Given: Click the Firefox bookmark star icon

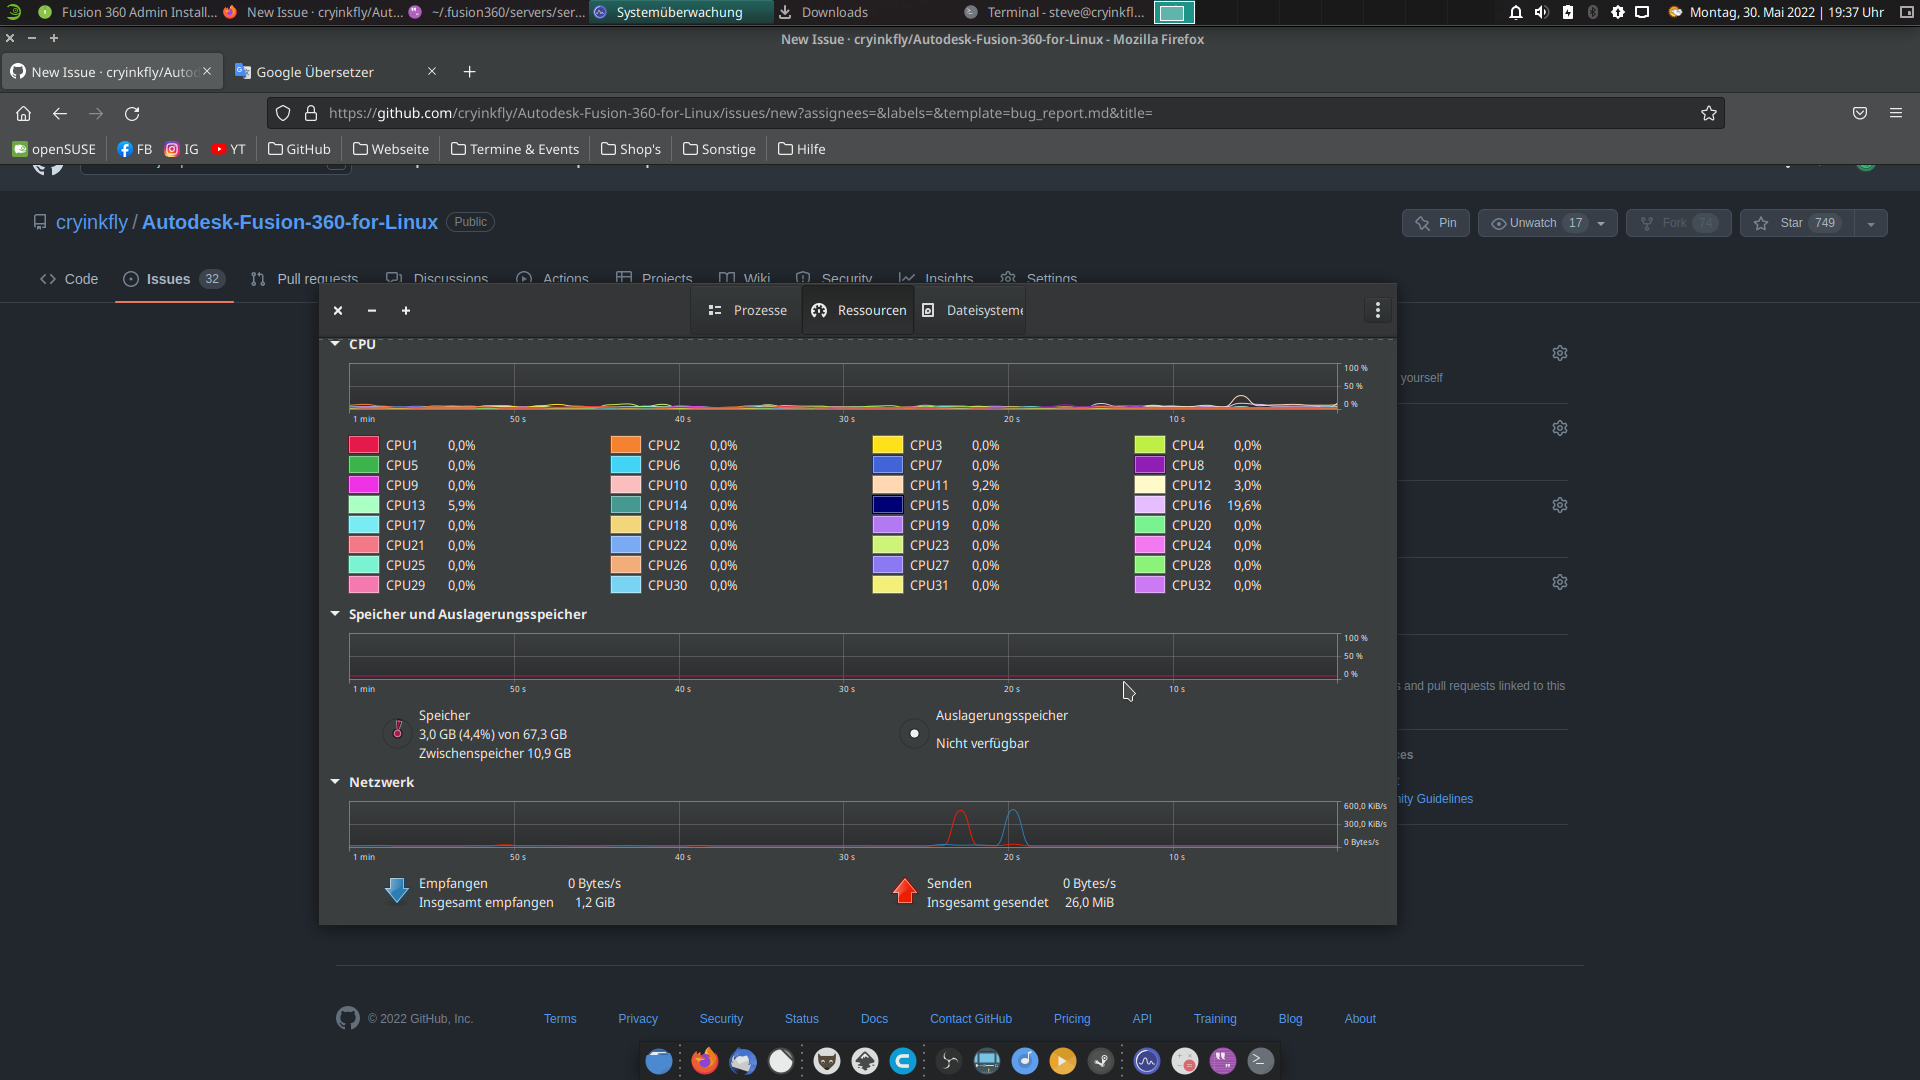Looking at the screenshot, I should [x=1708, y=113].
